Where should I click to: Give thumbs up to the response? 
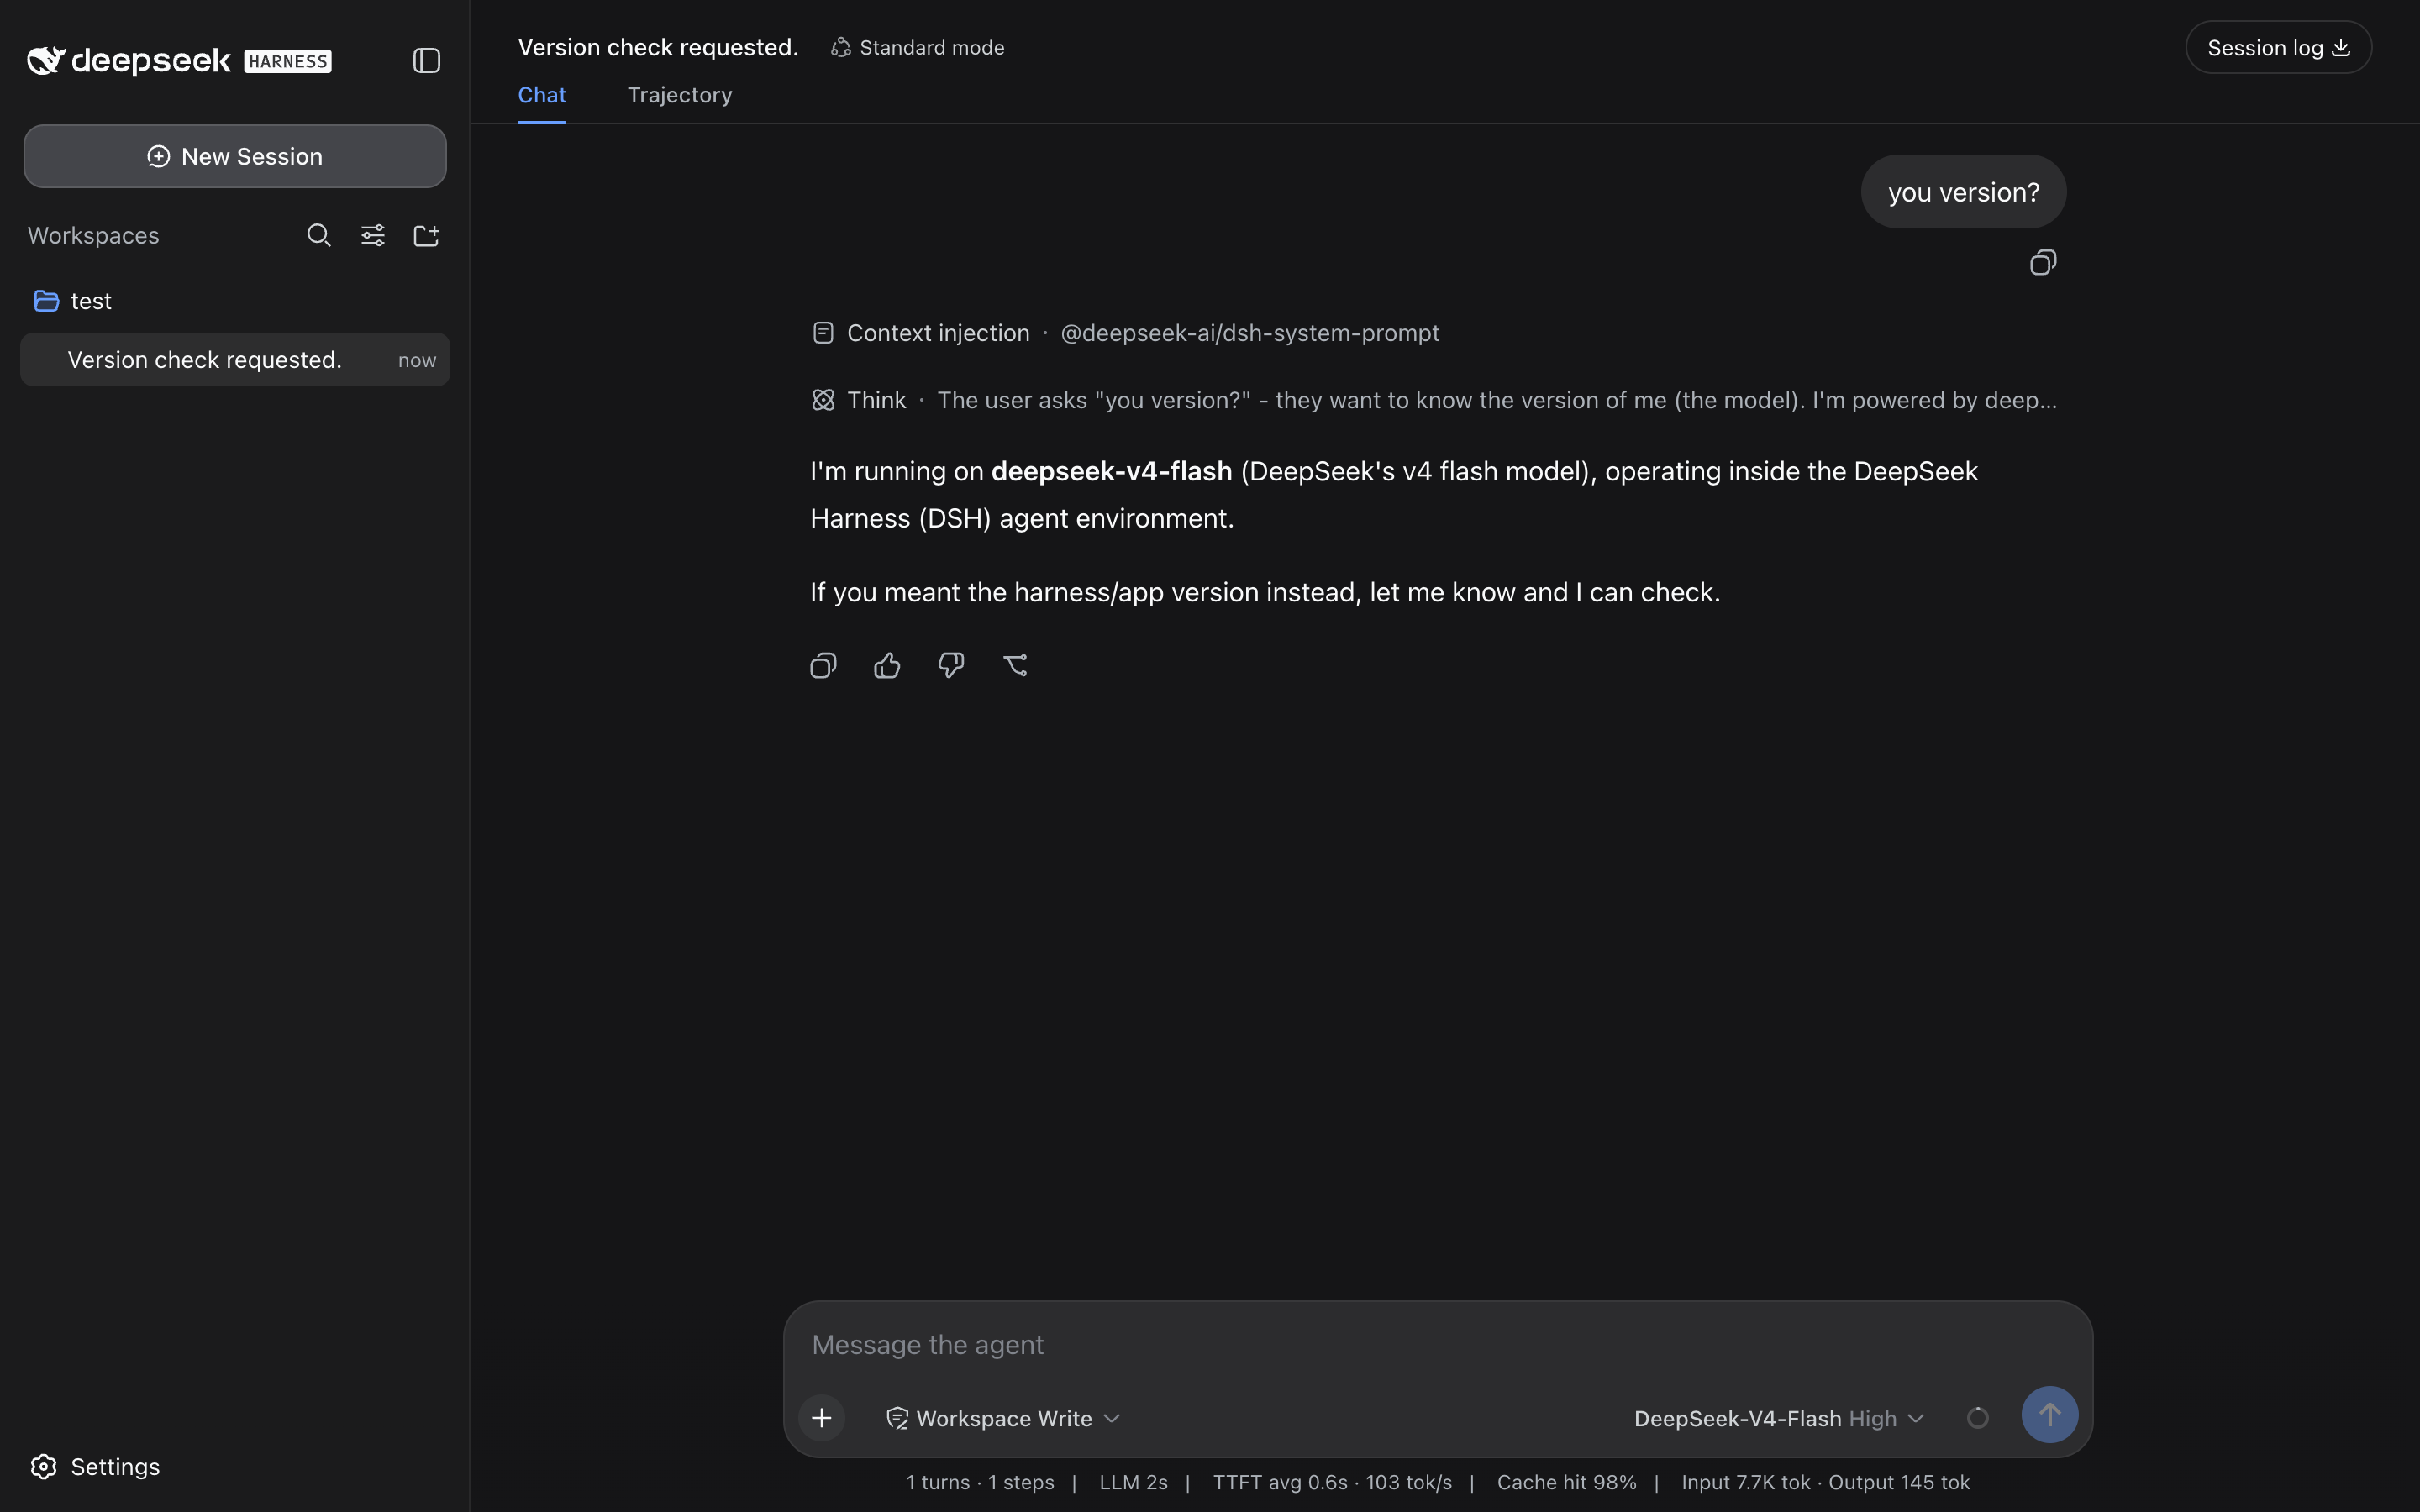pos(887,665)
